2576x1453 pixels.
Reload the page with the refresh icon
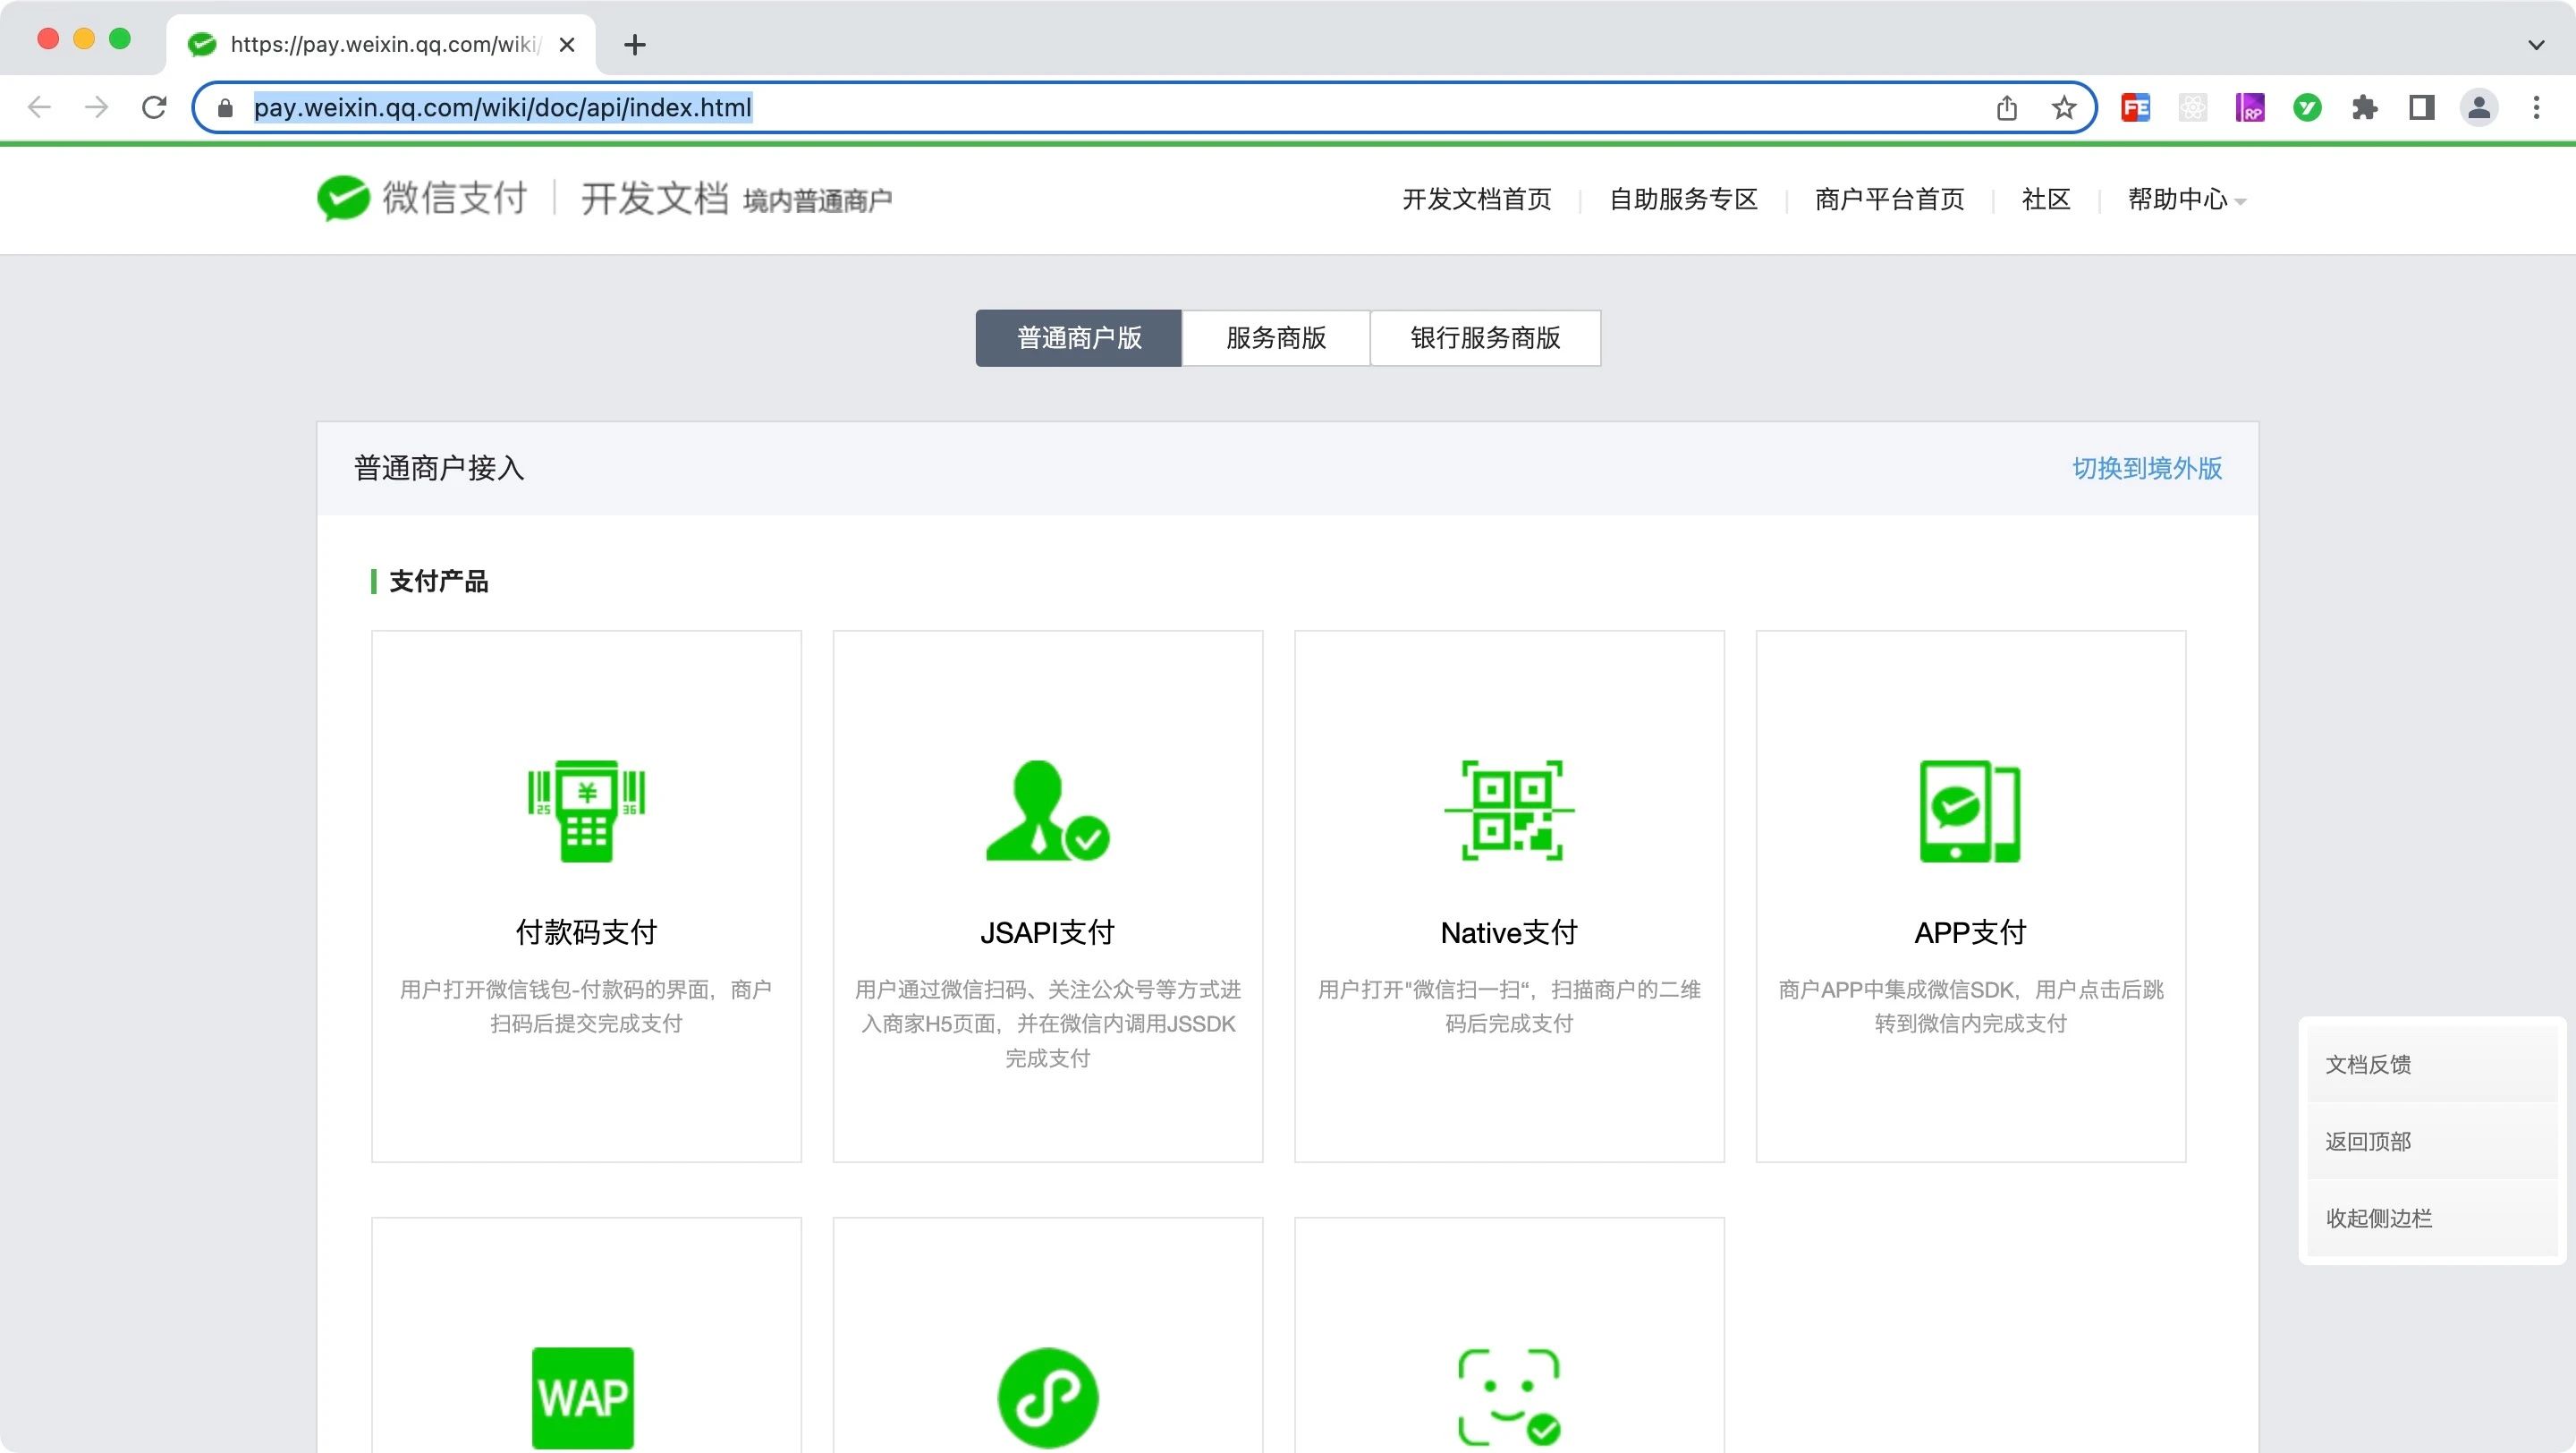[154, 107]
